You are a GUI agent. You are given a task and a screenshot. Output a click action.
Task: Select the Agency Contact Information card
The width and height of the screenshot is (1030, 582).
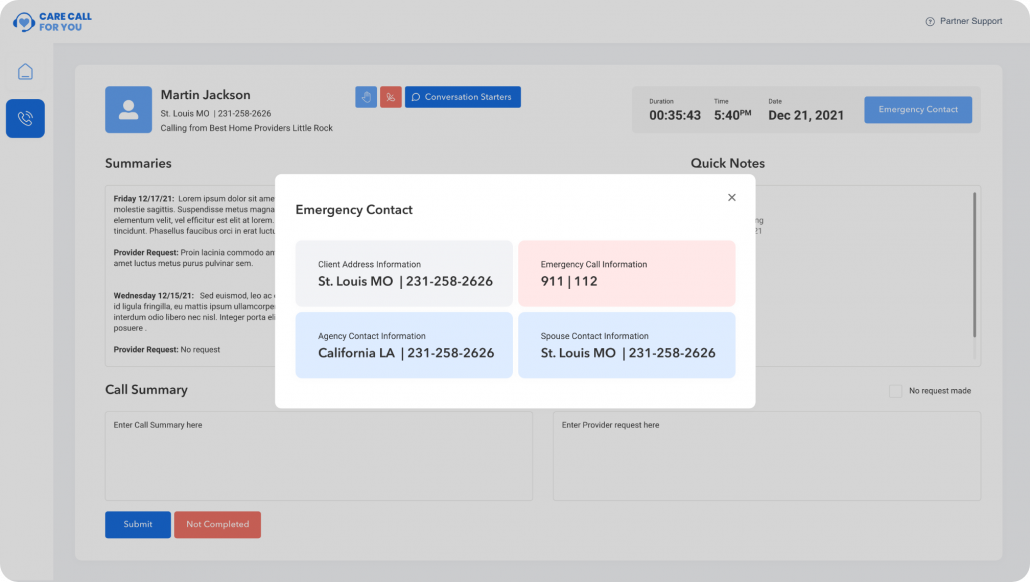point(404,345)
